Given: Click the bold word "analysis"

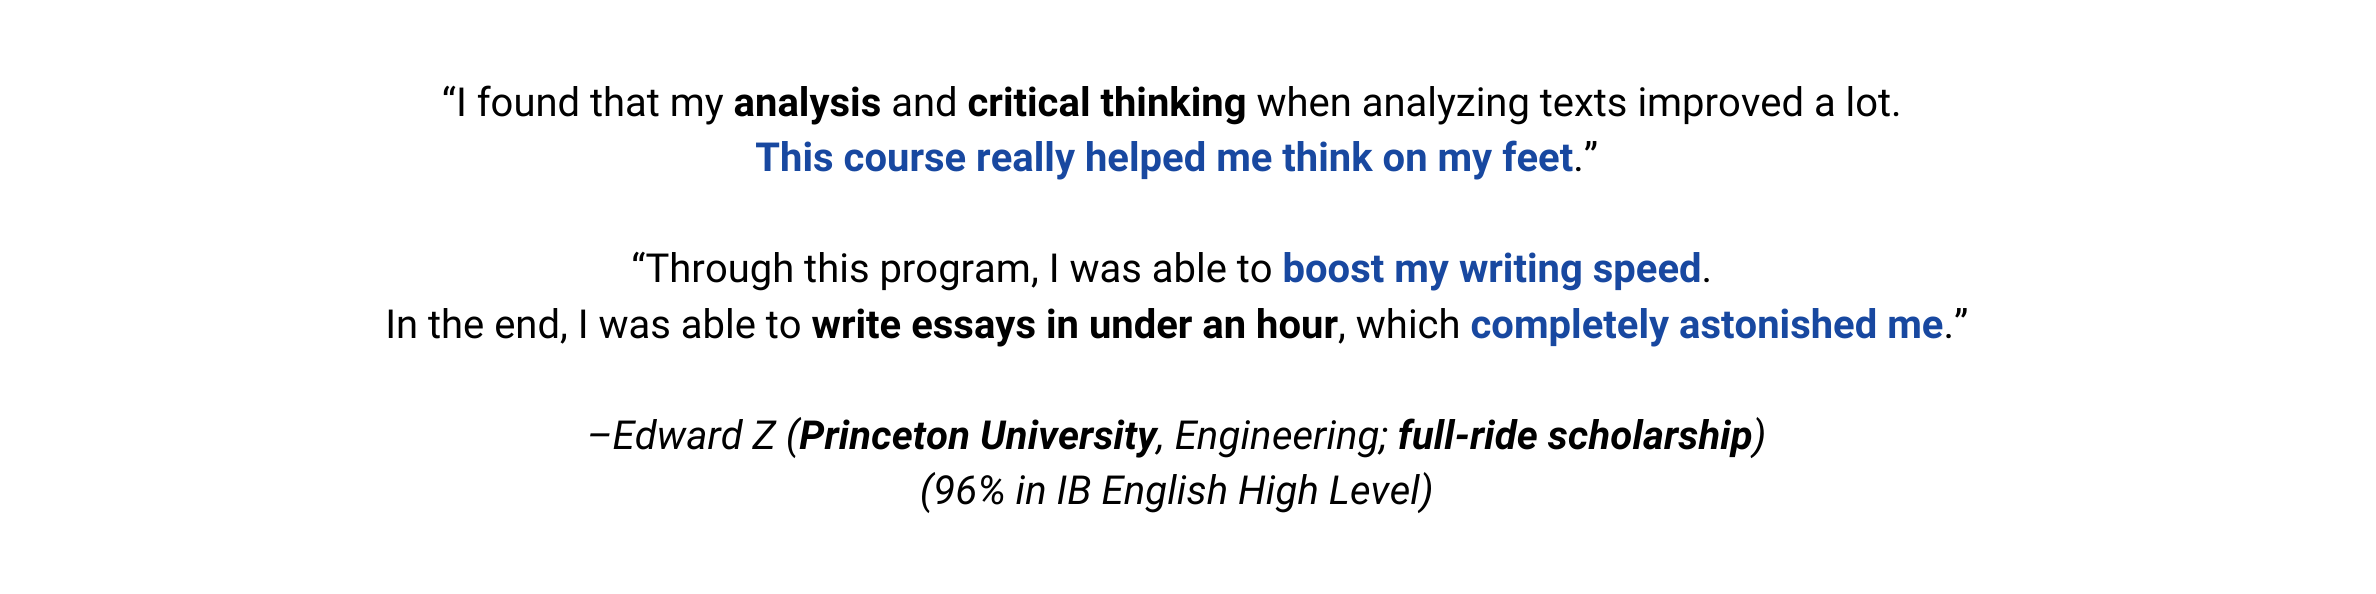Looking at the screenshot, I should (807, 103).
